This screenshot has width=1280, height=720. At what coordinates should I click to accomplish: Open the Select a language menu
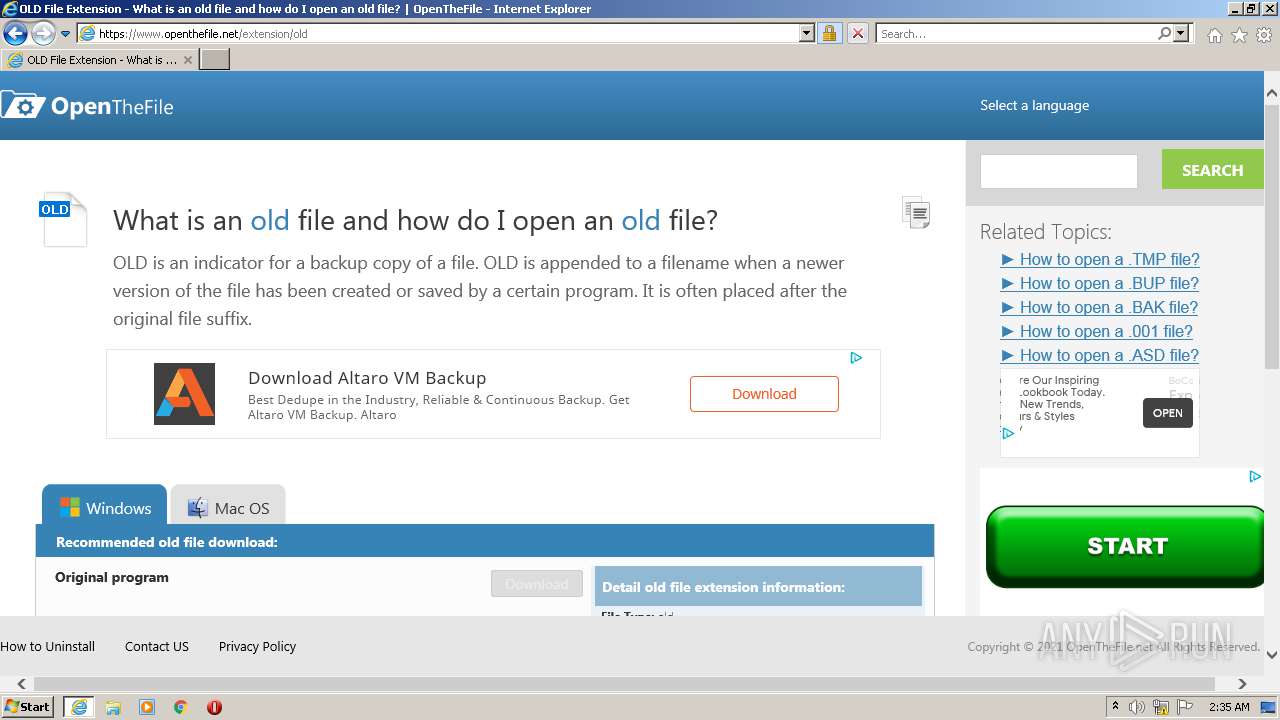(x=1034, y=105)
